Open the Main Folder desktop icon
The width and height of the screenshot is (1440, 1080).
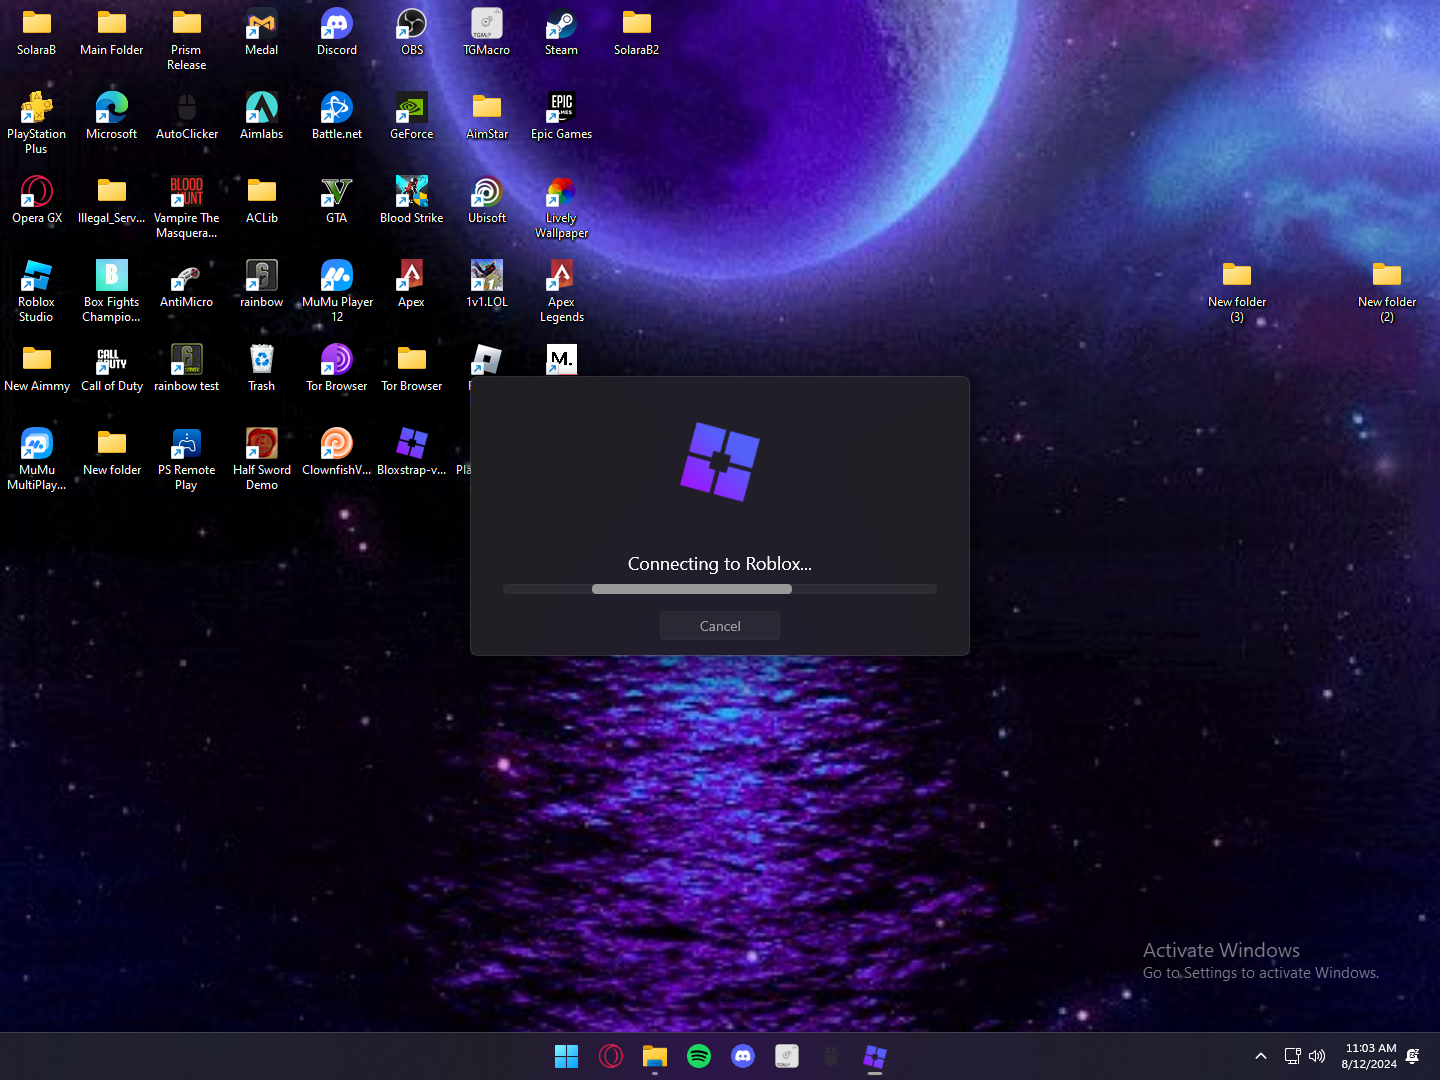click(112, 32)
